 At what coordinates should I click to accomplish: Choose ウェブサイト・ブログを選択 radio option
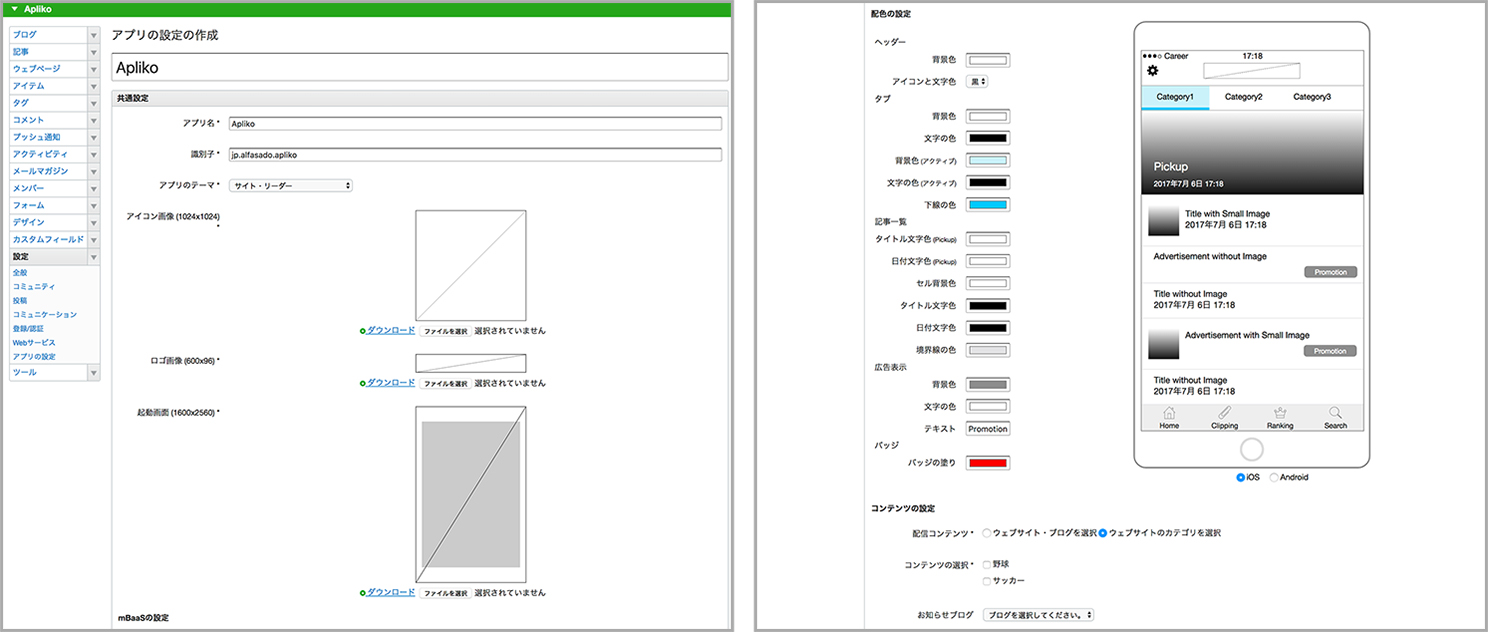tap(987, 533)
